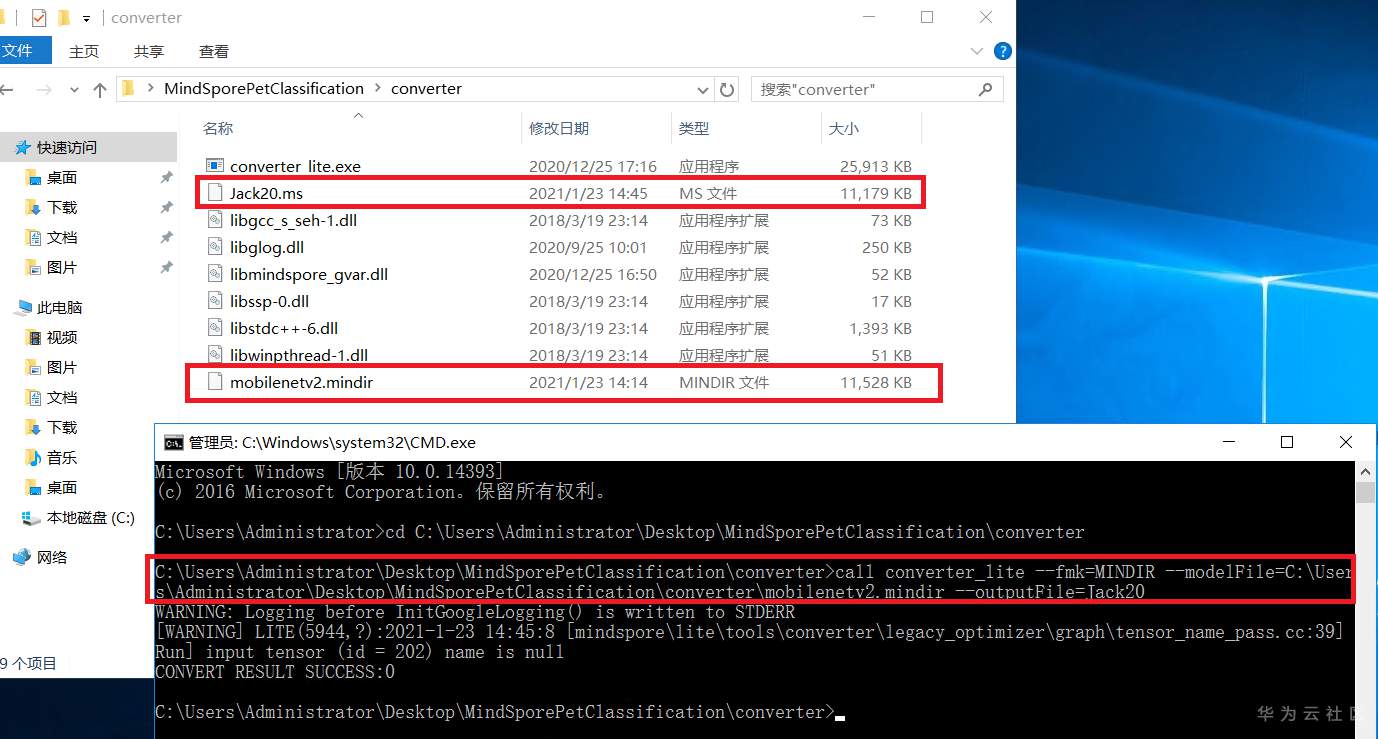This screenshot has height=739, width=1378.
Task: Select the libmindspore_gvar.dll file
Action: pos(306,274)
